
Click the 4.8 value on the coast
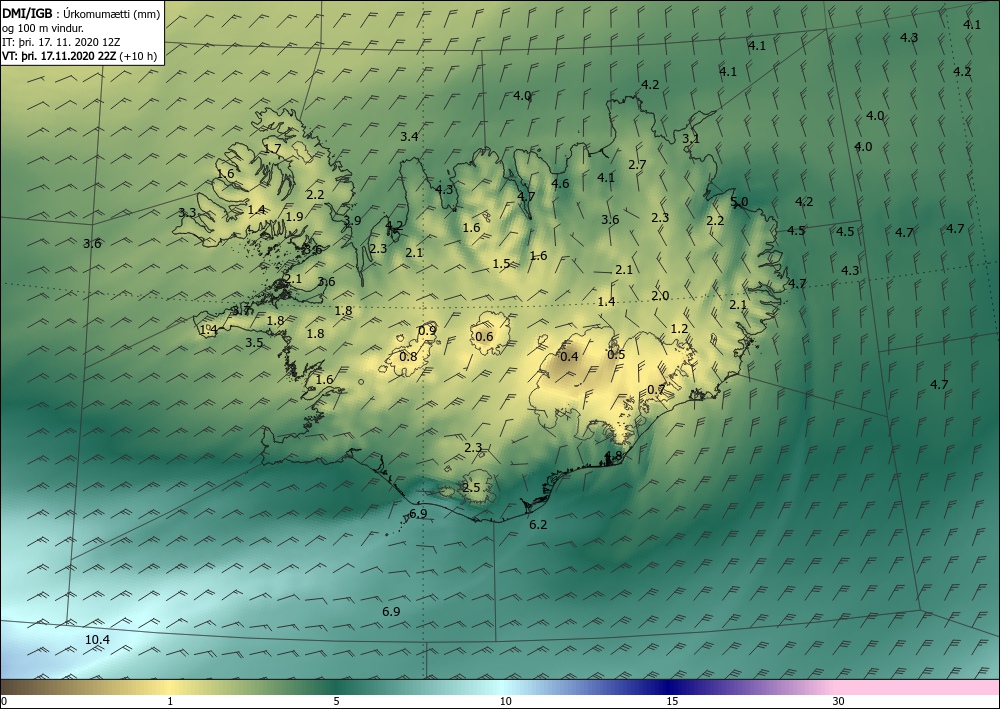[613, 456]
